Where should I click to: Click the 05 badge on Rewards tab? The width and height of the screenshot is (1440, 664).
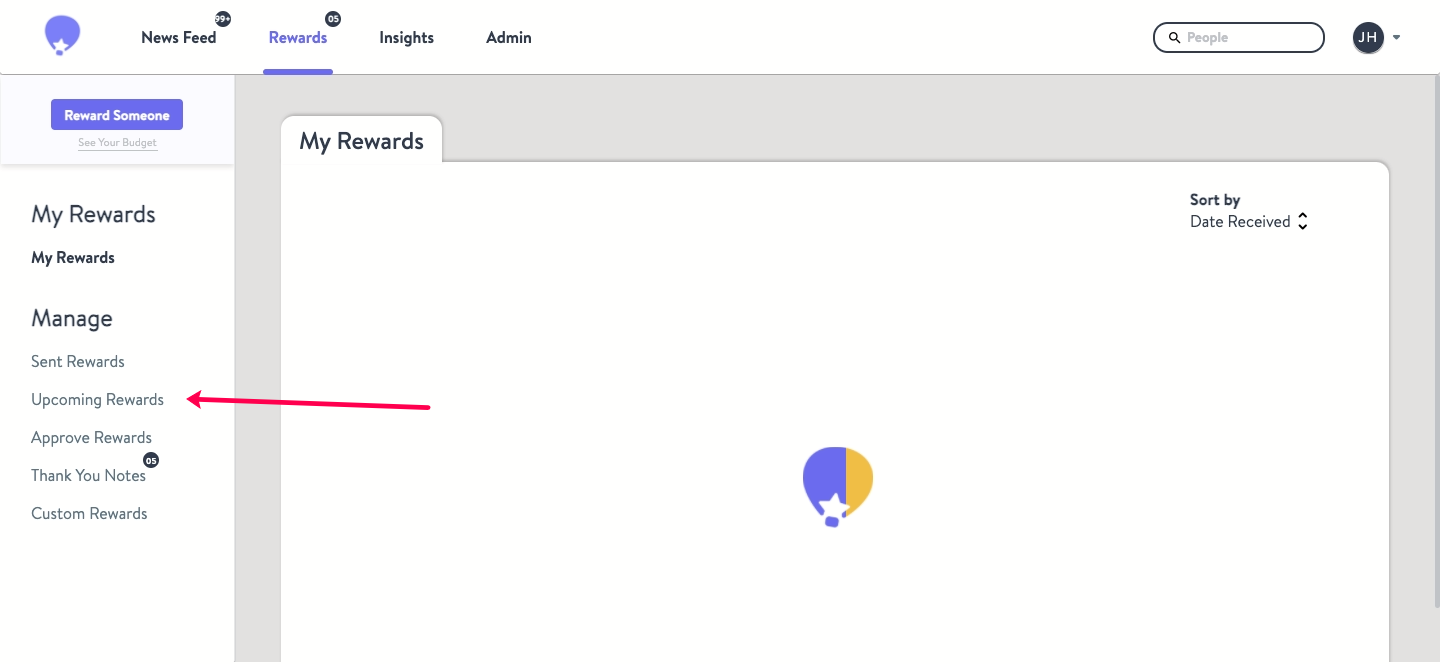[333, 19]
